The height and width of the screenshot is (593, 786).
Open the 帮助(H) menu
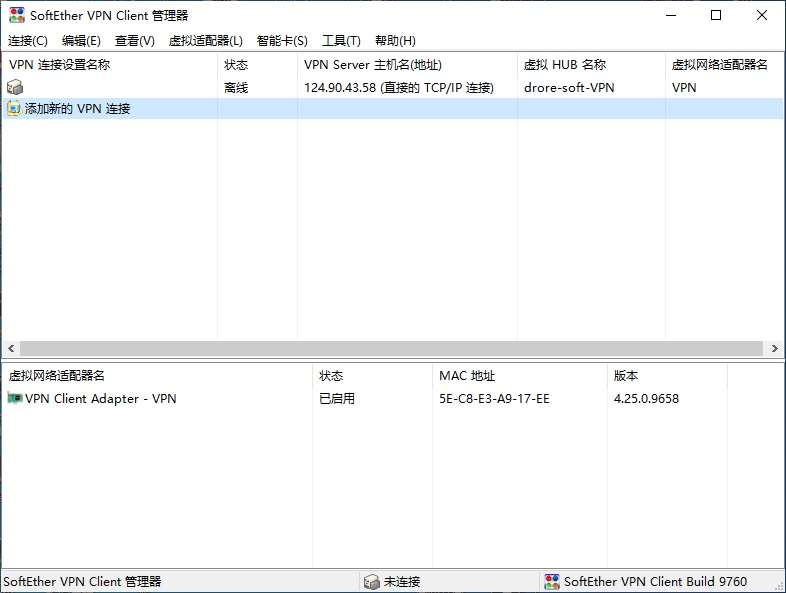click(x=396, y=41)
